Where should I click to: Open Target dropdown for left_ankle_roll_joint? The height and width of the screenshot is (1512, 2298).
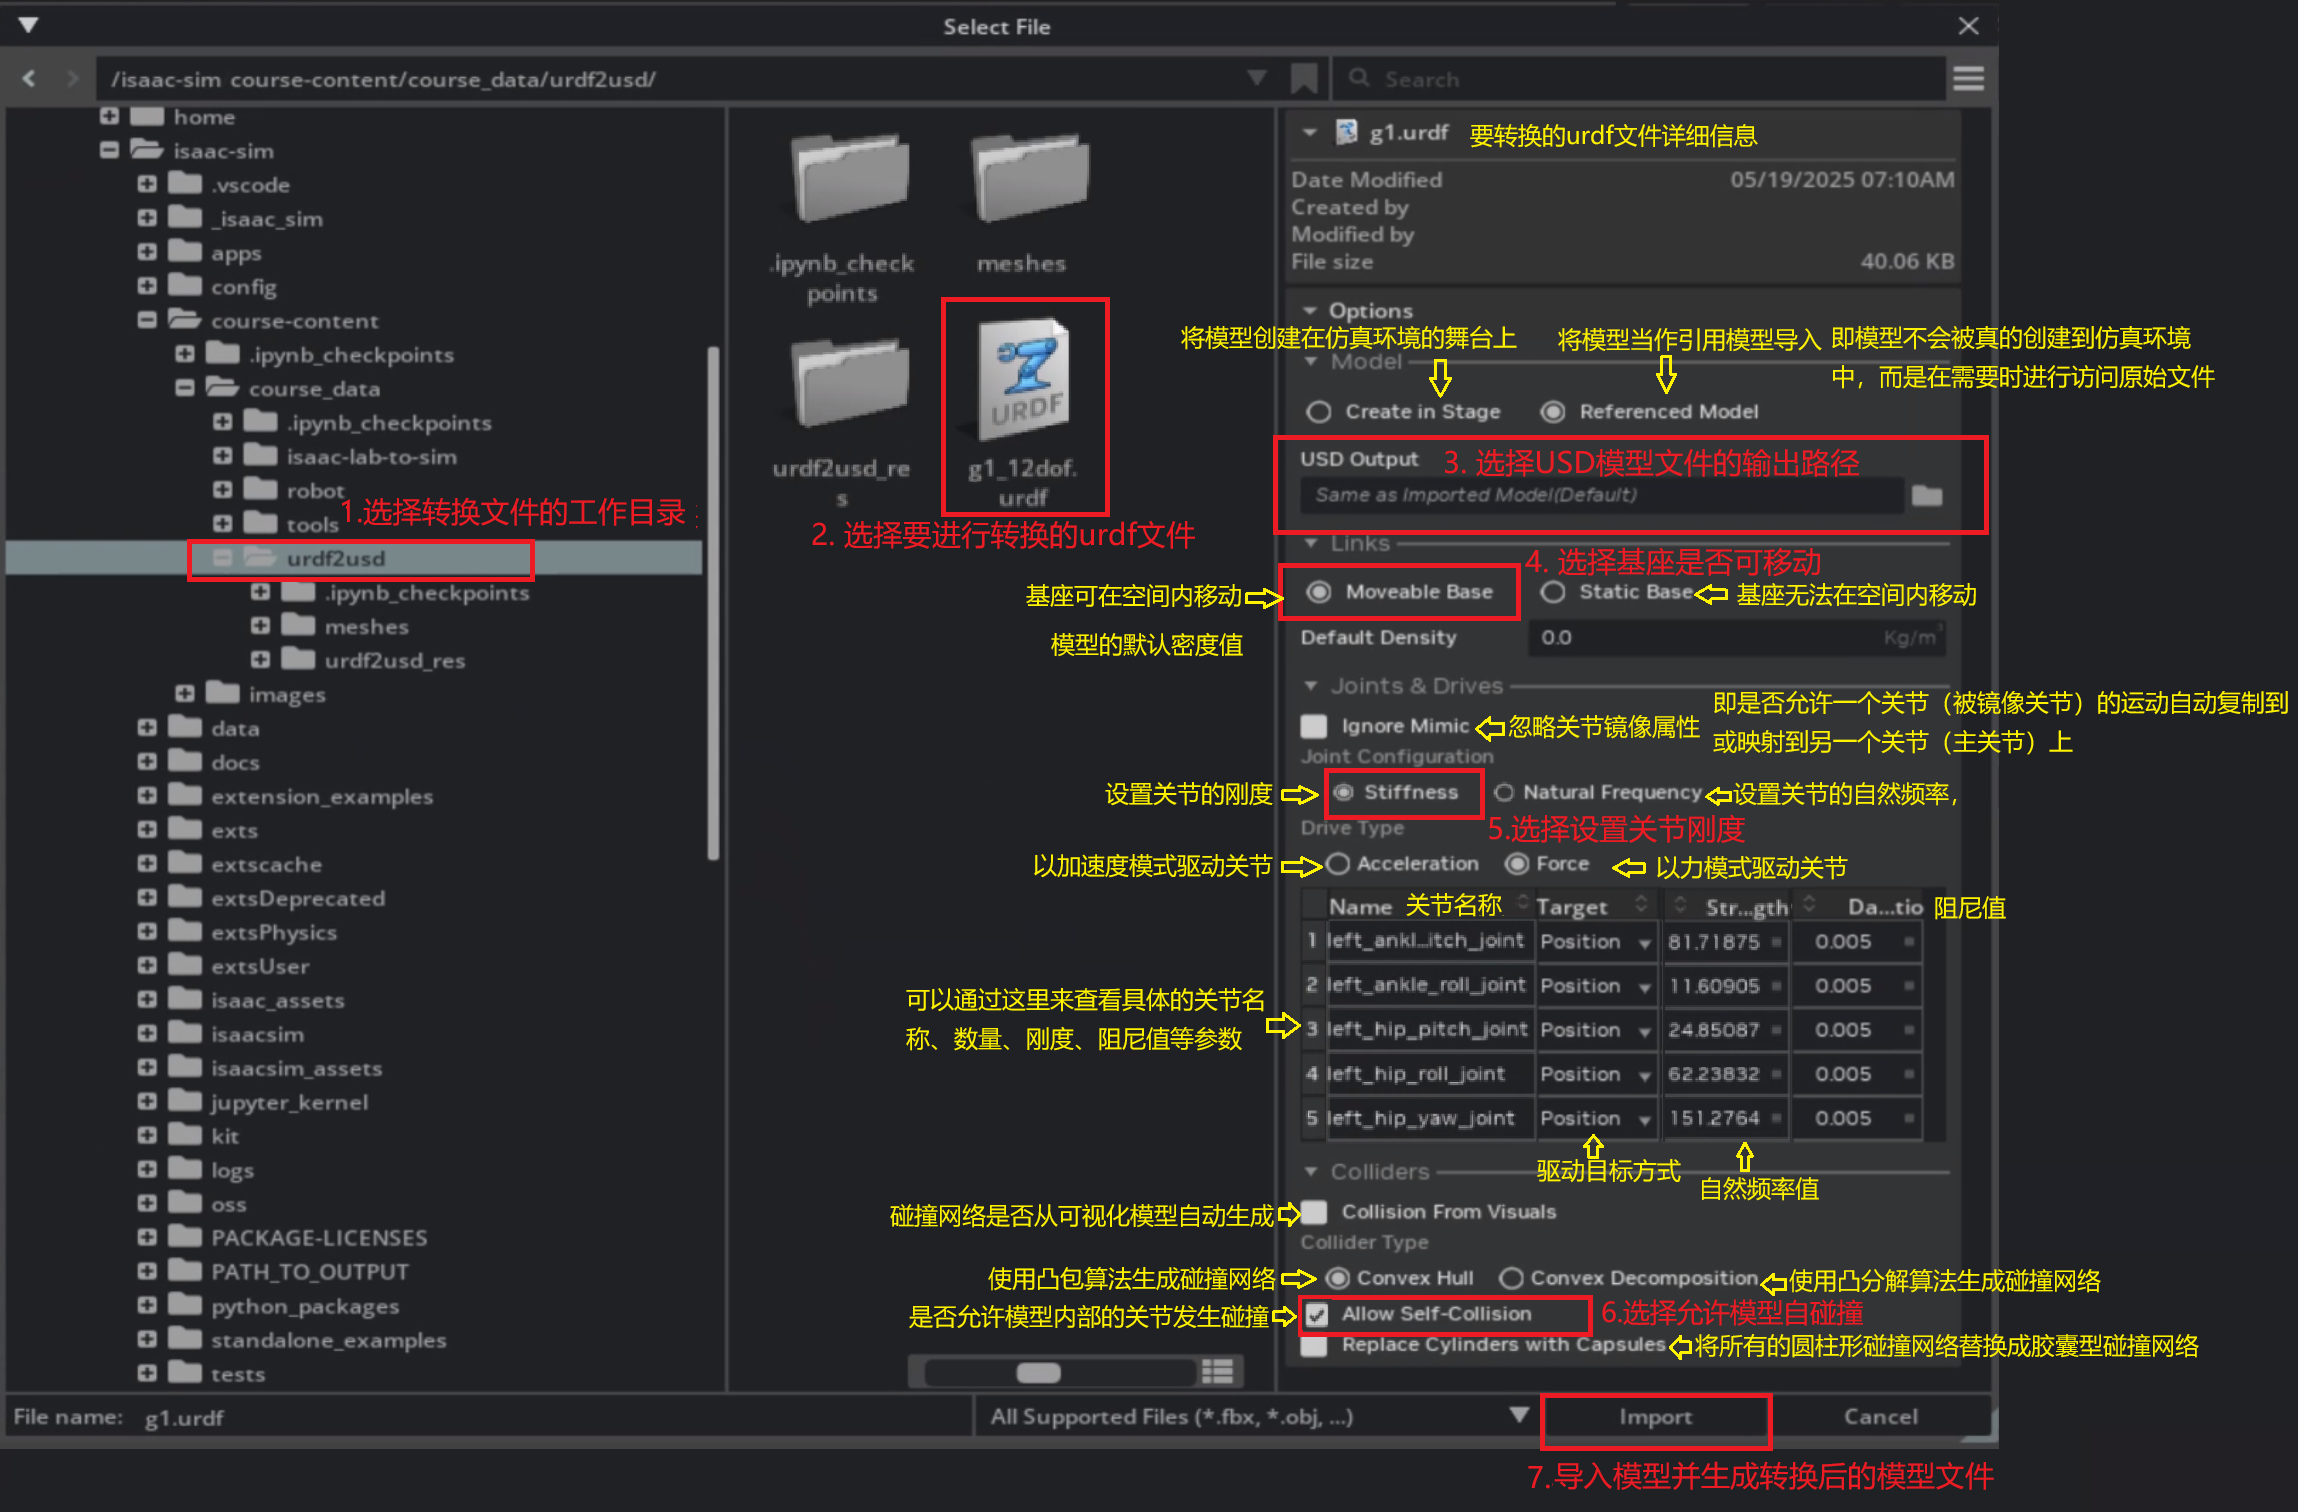pos(1595,985)
